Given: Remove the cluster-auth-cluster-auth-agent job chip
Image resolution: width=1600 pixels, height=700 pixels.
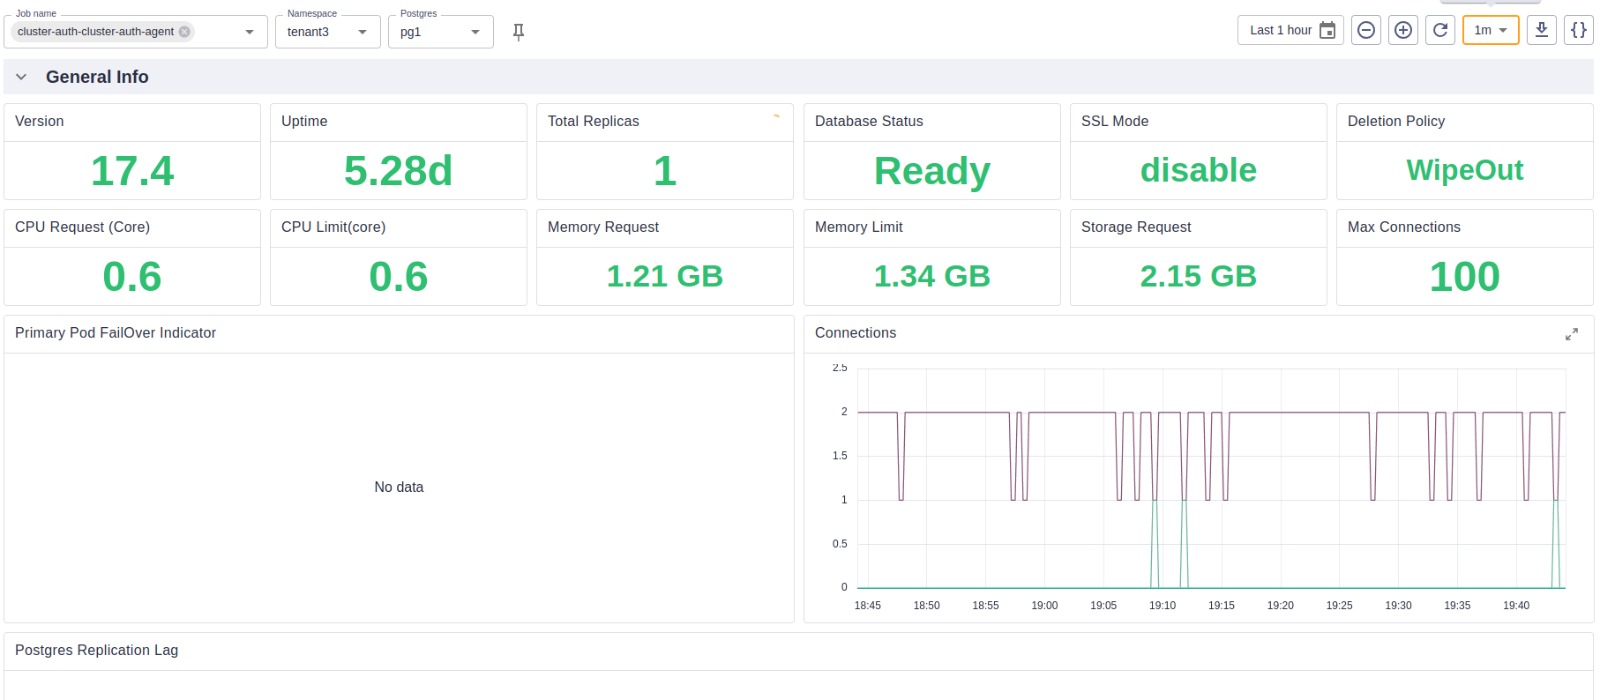Looking at the screenshot, I should [x=185, y=32].
